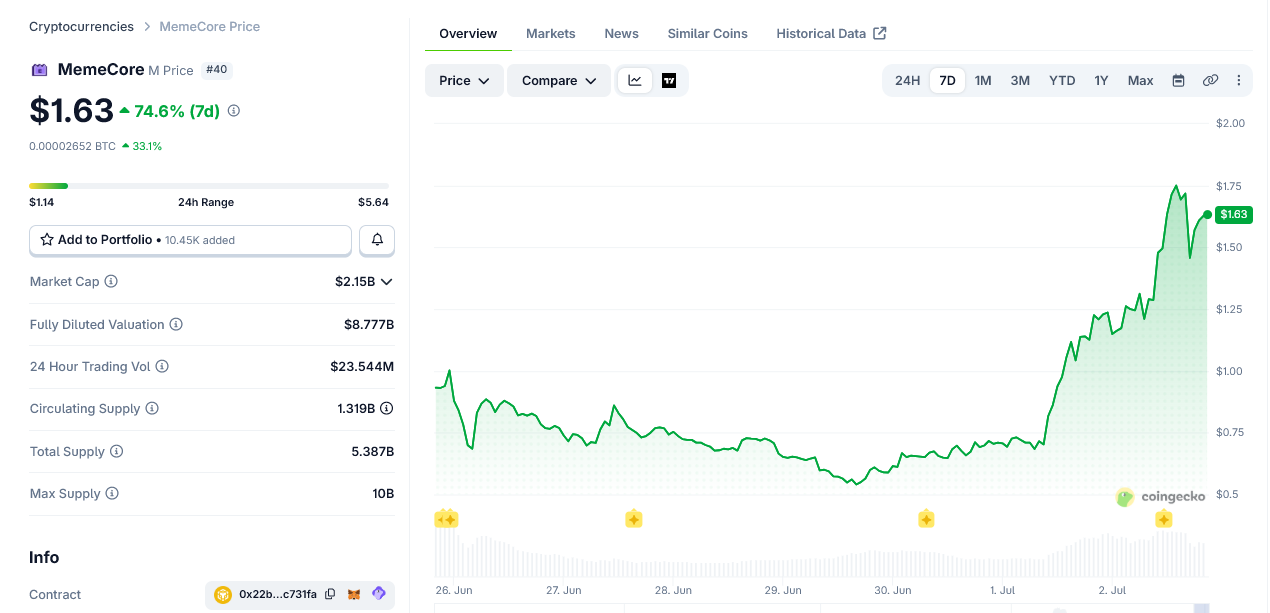Open the calendar date range icon
Screen dimensions: 1270x613
point(1178,81)
